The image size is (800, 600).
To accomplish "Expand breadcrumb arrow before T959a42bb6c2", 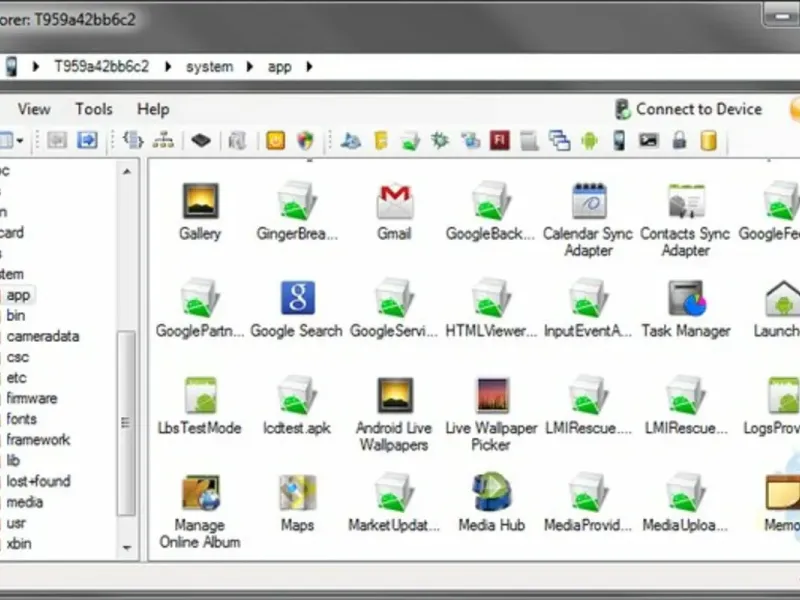I will pos(36,67).
